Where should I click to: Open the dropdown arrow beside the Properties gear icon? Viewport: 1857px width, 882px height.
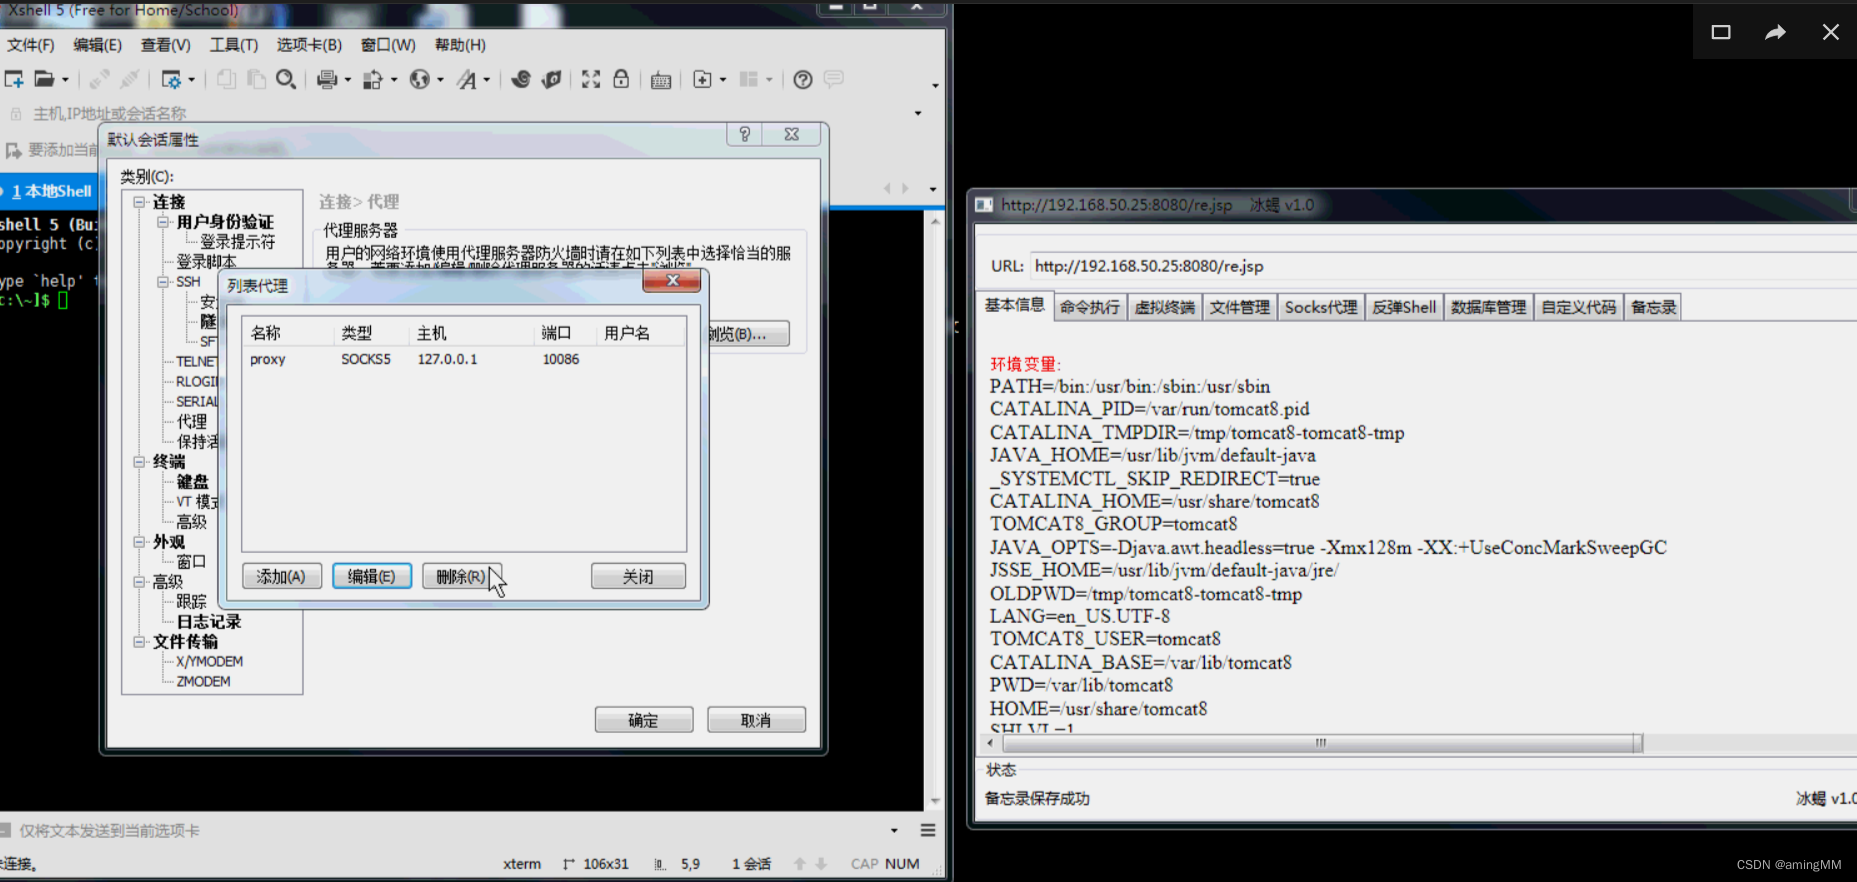pos(192,80)
